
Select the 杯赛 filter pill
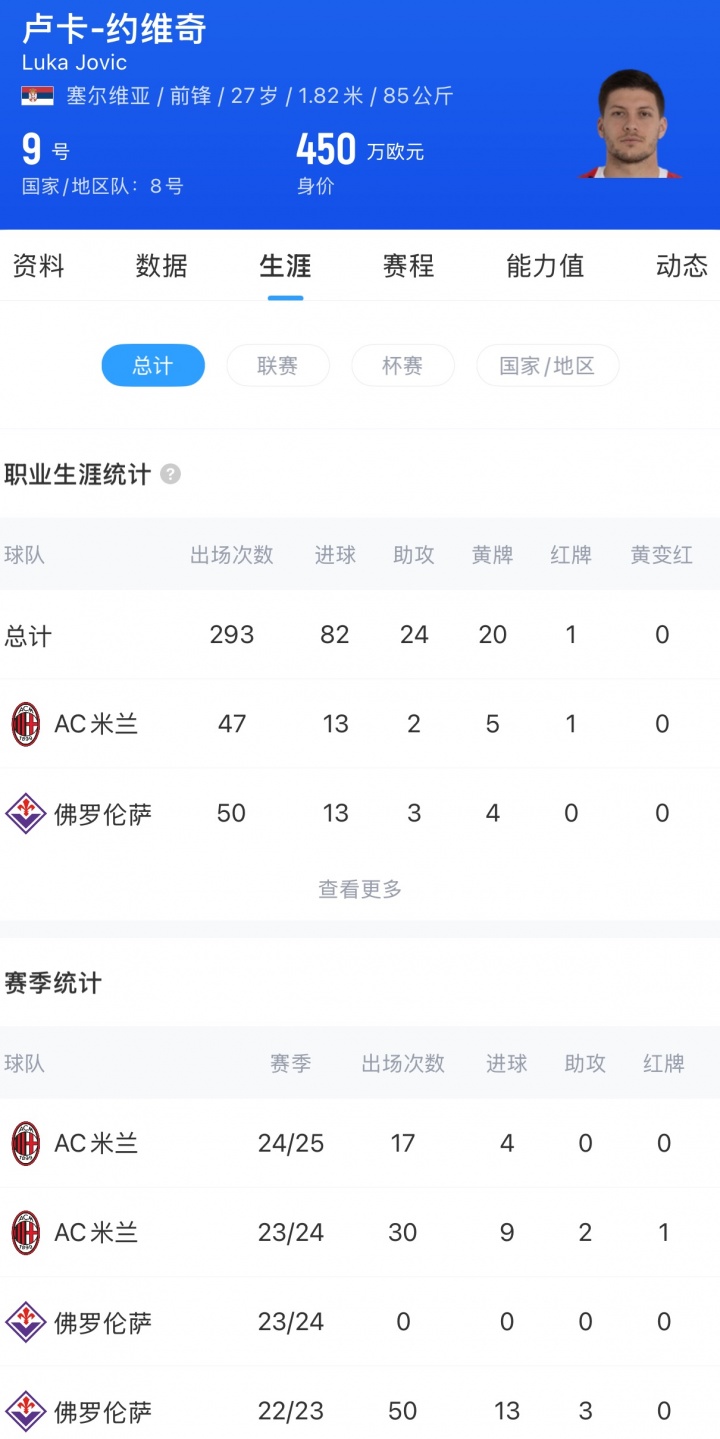click(402, 366)
